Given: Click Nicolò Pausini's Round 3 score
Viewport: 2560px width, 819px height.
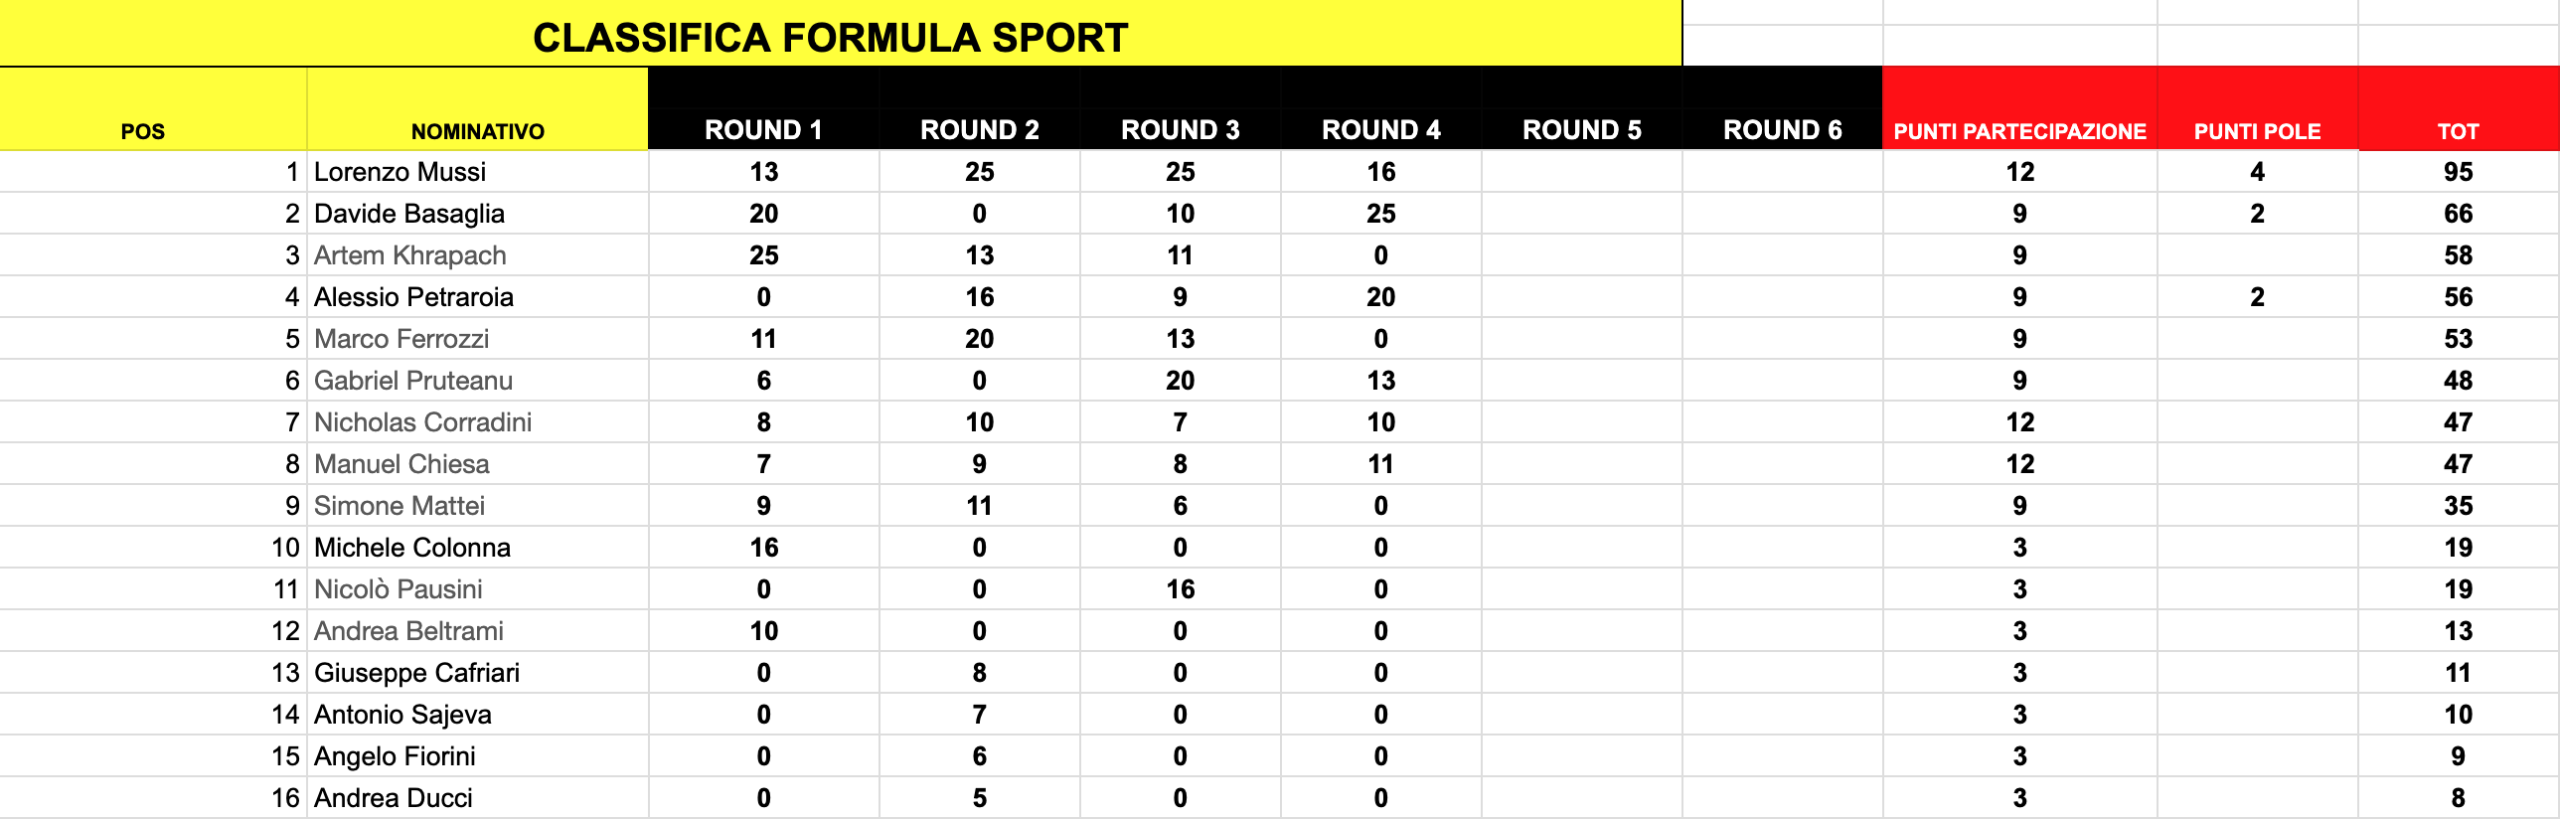Looking at the screenshot, I should [x=1180, y=589].
